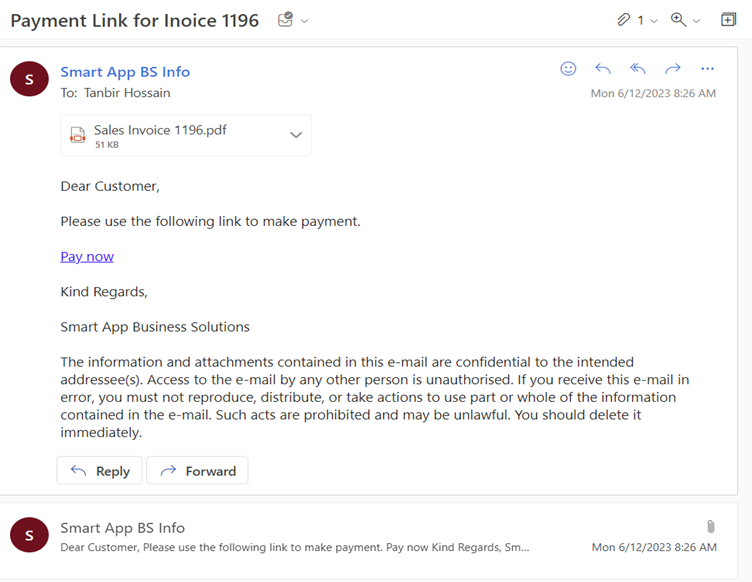This screenshot has height=582, width=752.
Task: Open the collapsed Smart App BS Info message
Action: pos(300,537)
